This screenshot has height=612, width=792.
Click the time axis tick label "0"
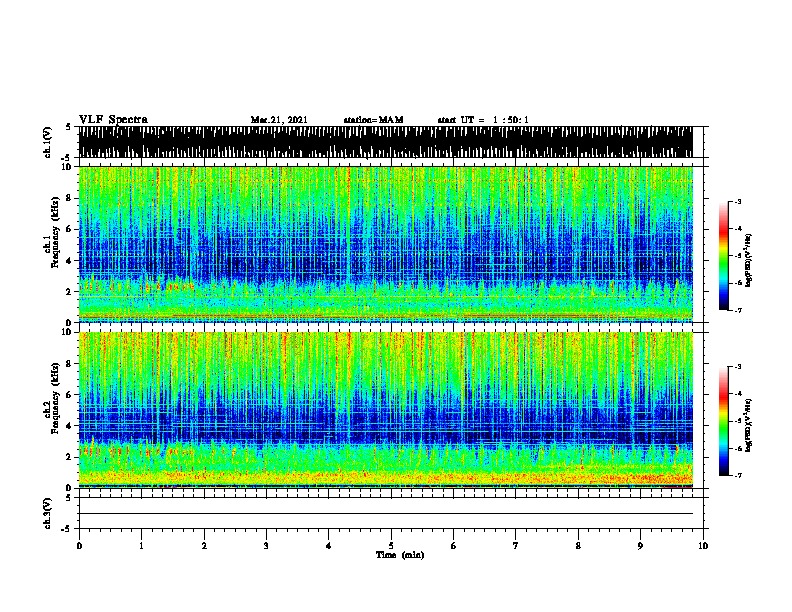tap(79, 546)
